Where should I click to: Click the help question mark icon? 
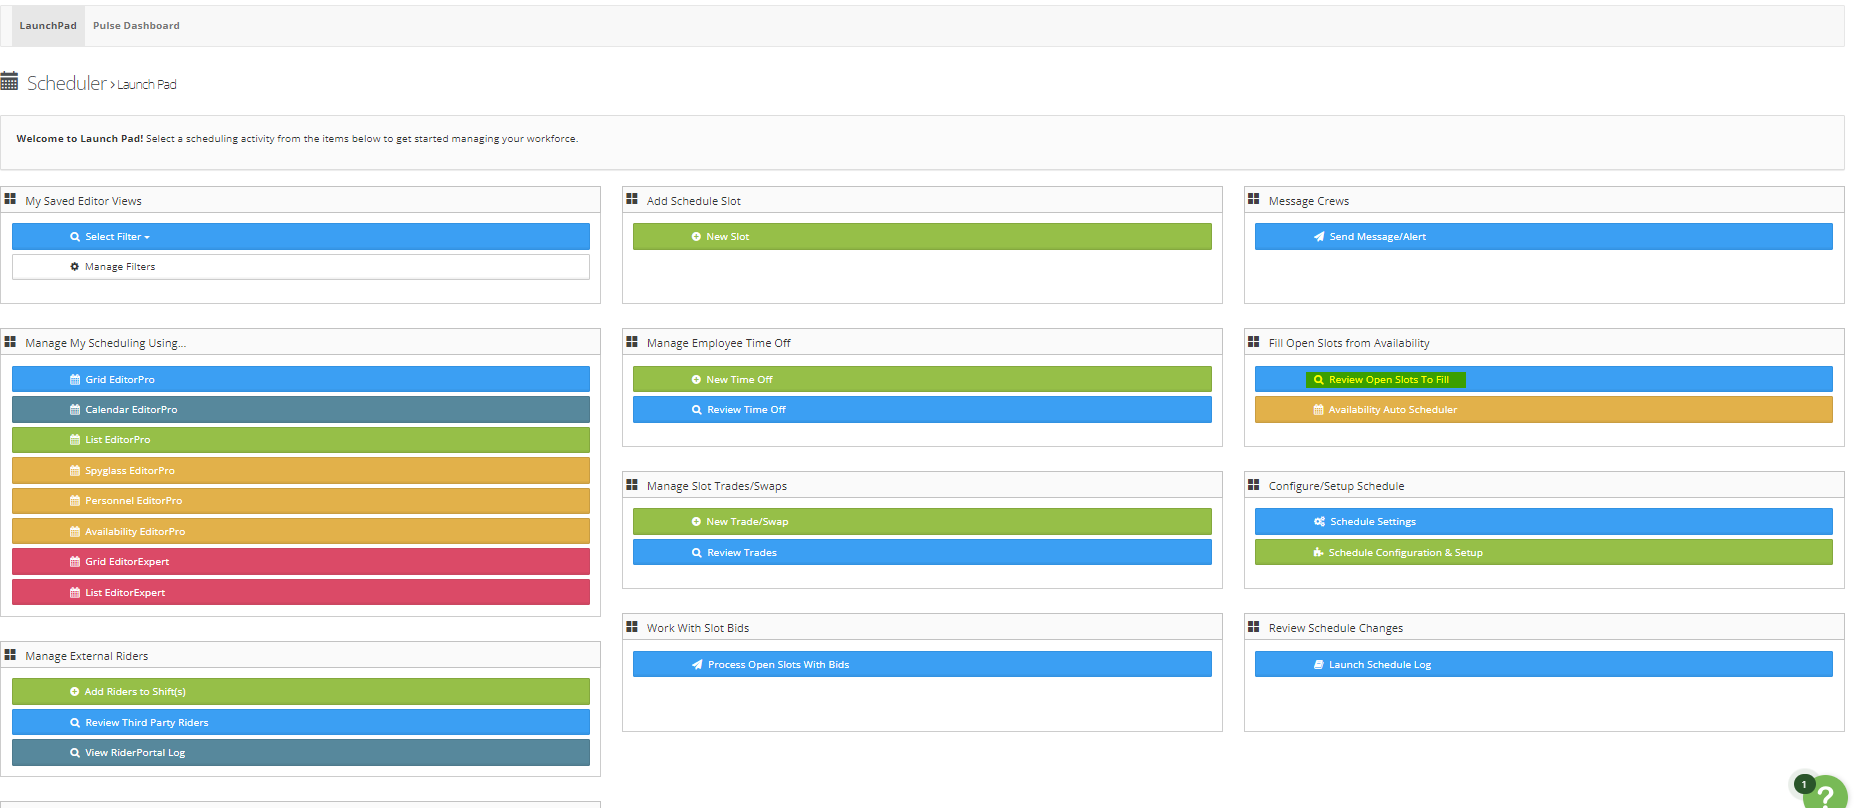tap(1826, 794)
